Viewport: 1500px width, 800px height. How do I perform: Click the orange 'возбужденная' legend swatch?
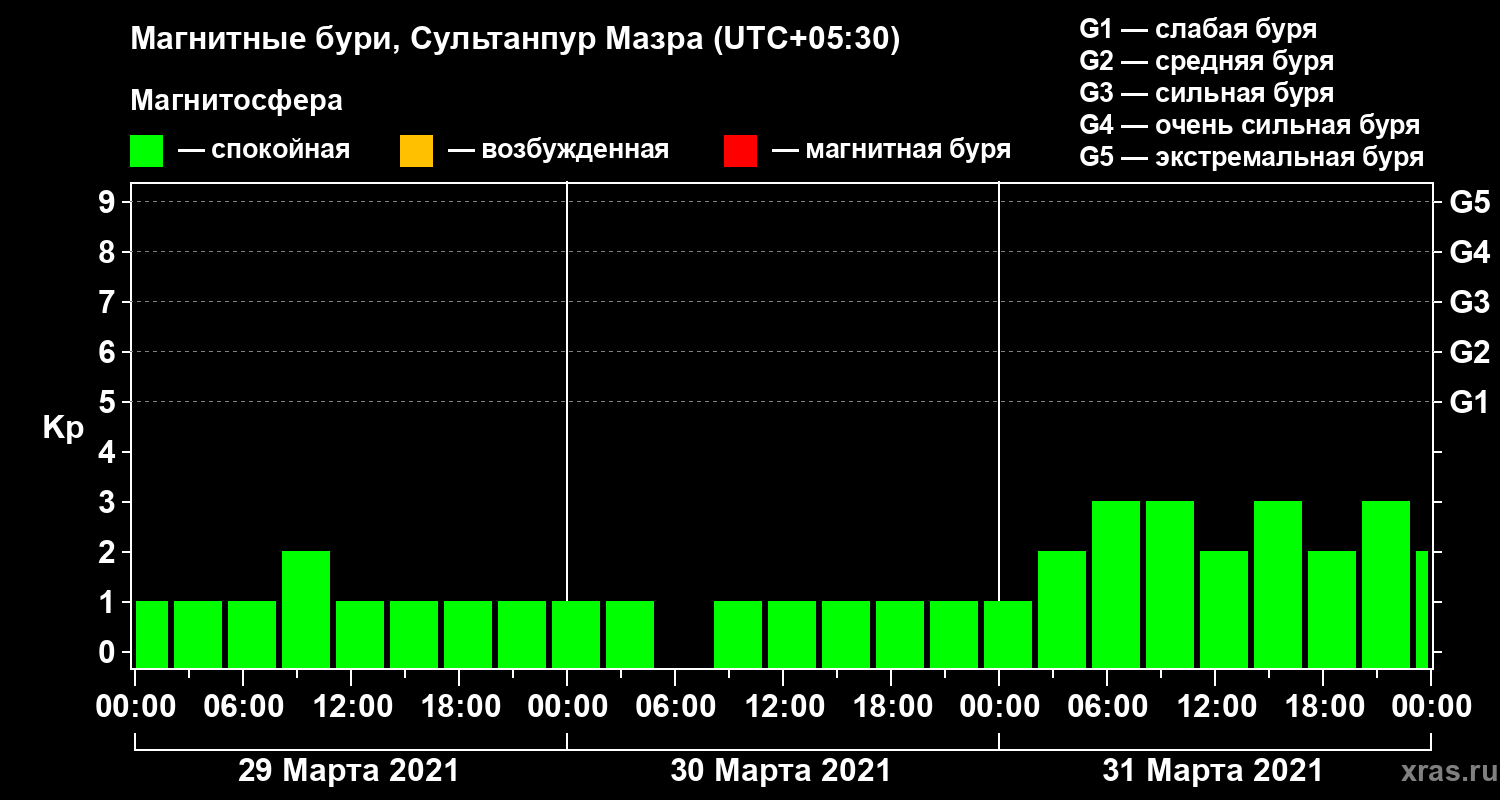[x=416, y=151]
